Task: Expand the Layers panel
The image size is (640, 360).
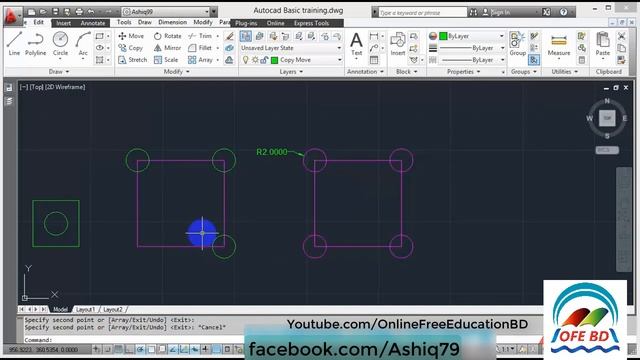Action: tap(291, 72)
